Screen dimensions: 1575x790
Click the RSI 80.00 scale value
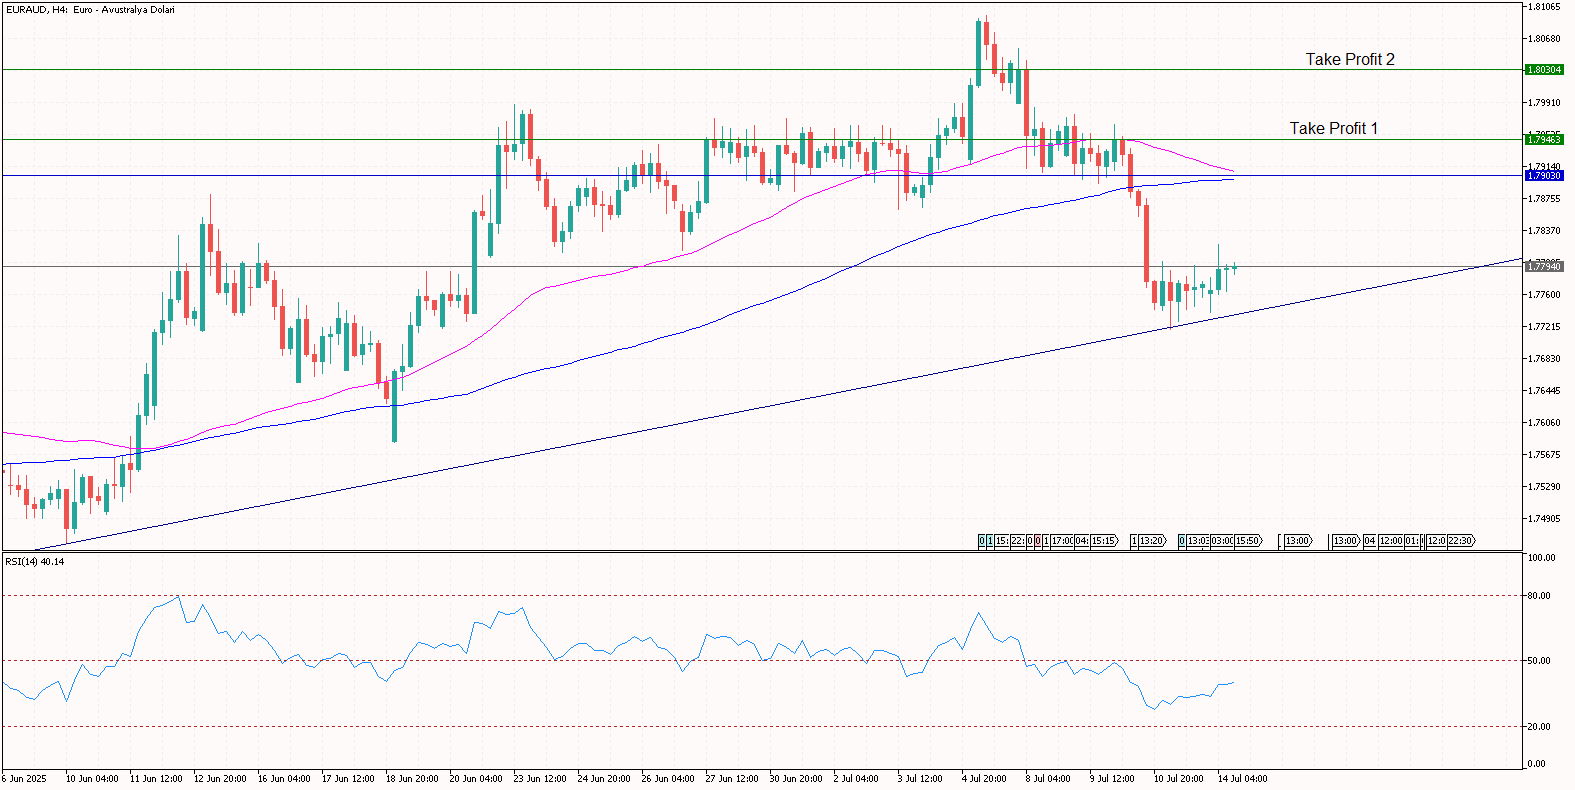tap(1540, 596)
